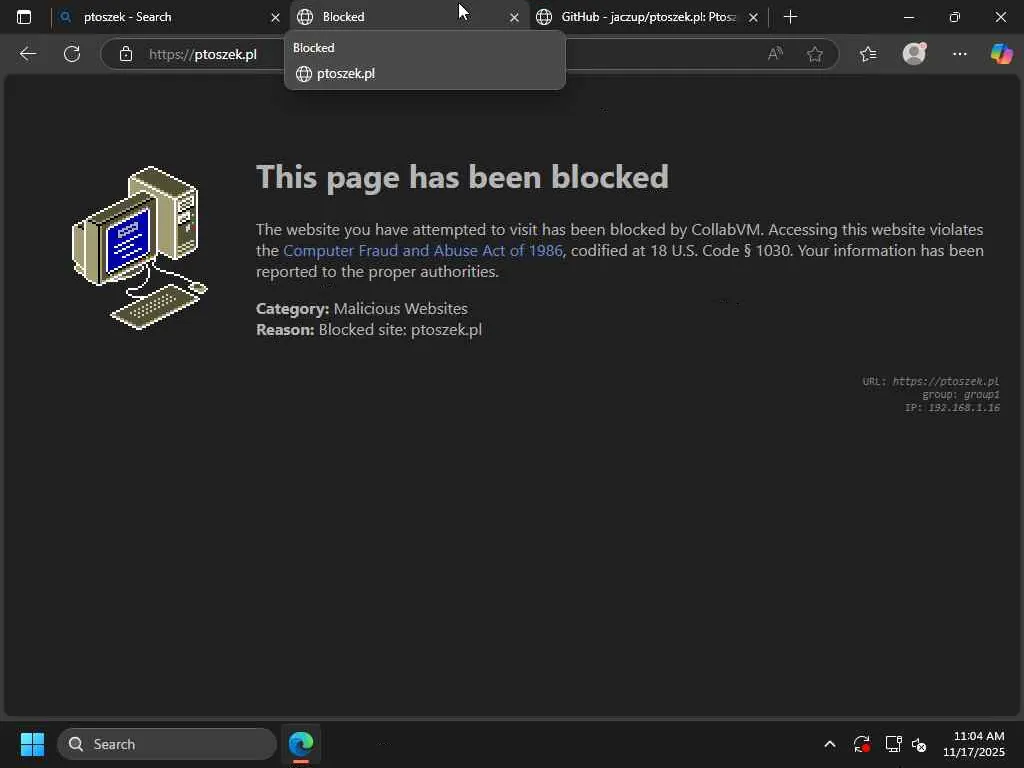Click the taskbar Search box
The image size is (1024, 768).
pos(167,744)
